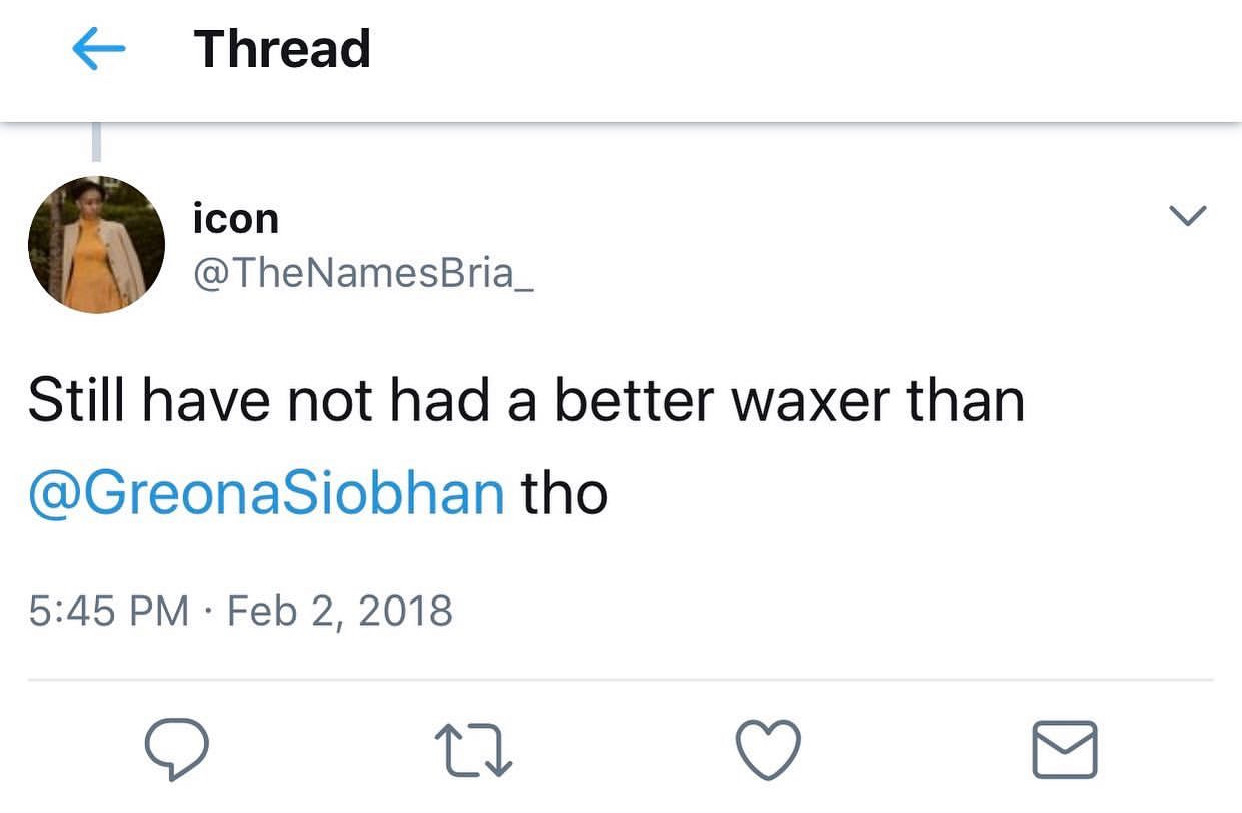
Task: Tap the "Thread" header title
Action: (x=282, y=50)
